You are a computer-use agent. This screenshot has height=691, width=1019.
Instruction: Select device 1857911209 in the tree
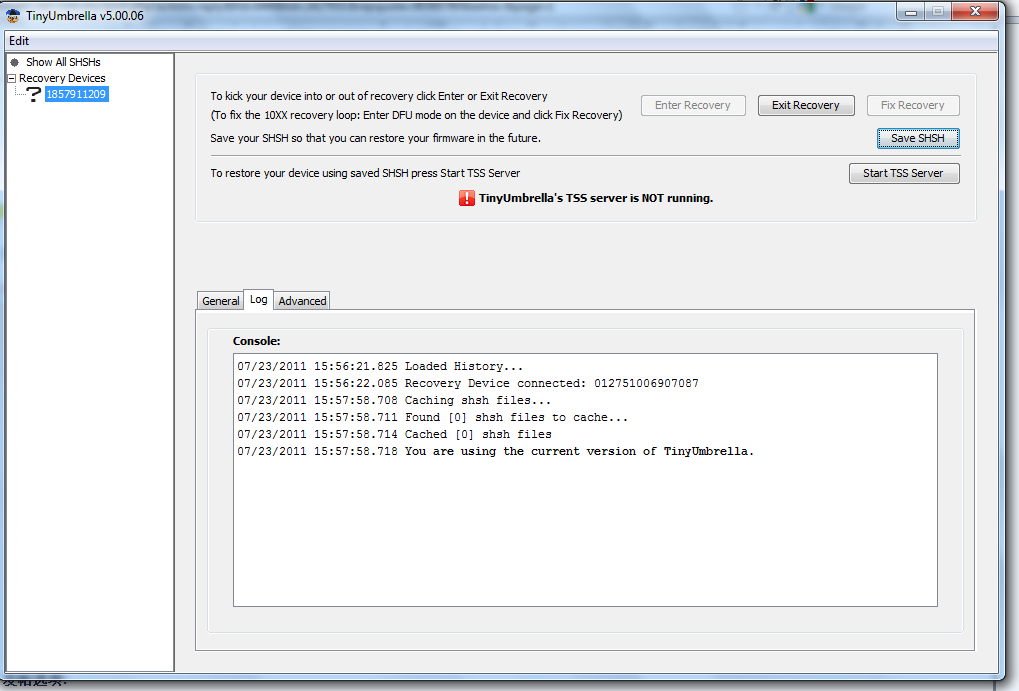pyautogui.click(x=77, y=94)
